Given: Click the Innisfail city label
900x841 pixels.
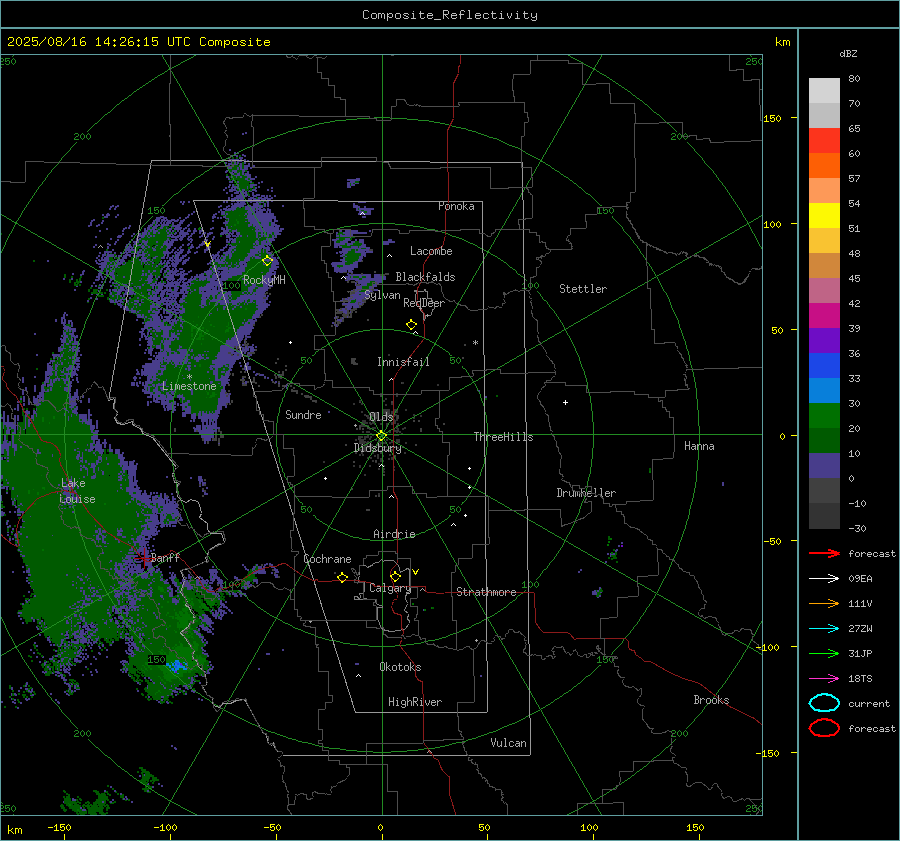Looking at the screenshot, I should tap(403, 362).
